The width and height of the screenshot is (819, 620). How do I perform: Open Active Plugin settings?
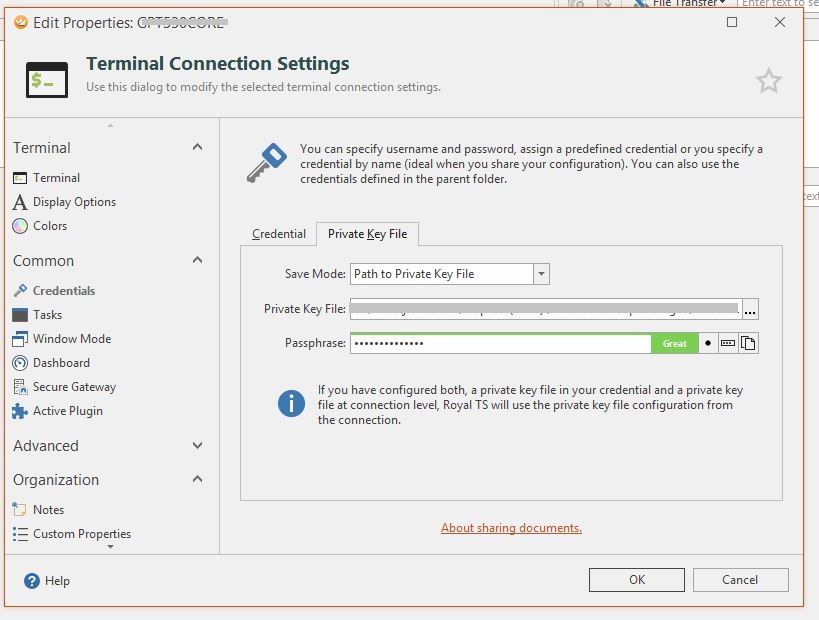[67, 411]
